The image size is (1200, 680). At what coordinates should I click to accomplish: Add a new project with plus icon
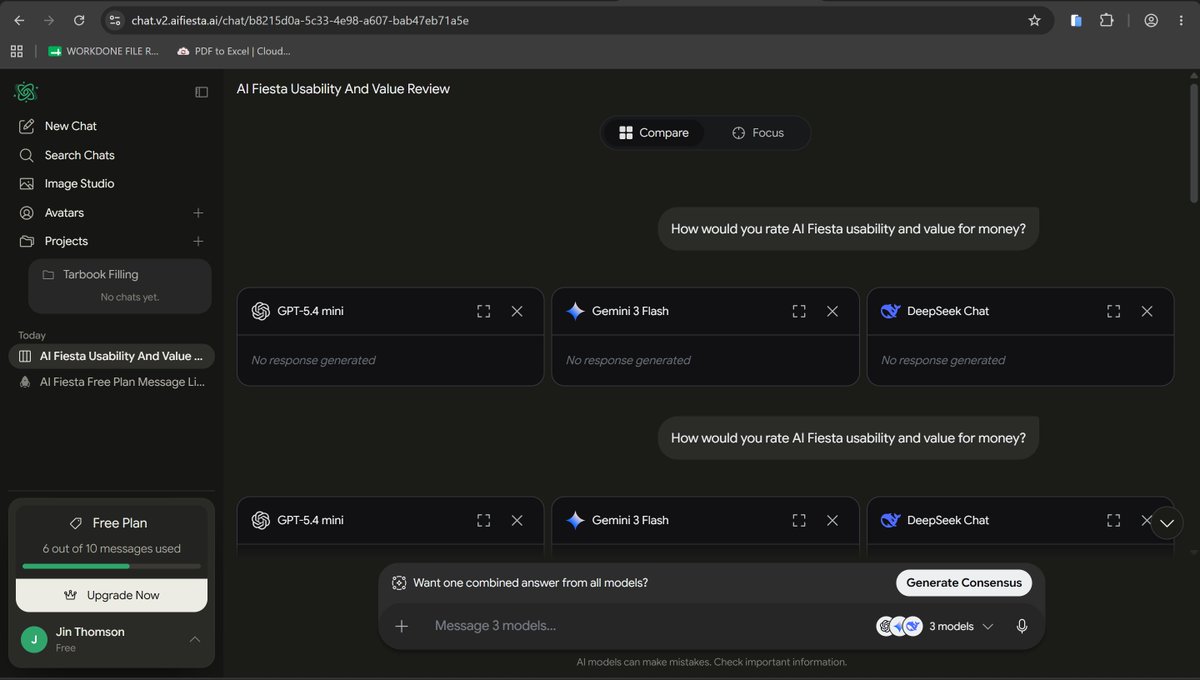(198, 241)
